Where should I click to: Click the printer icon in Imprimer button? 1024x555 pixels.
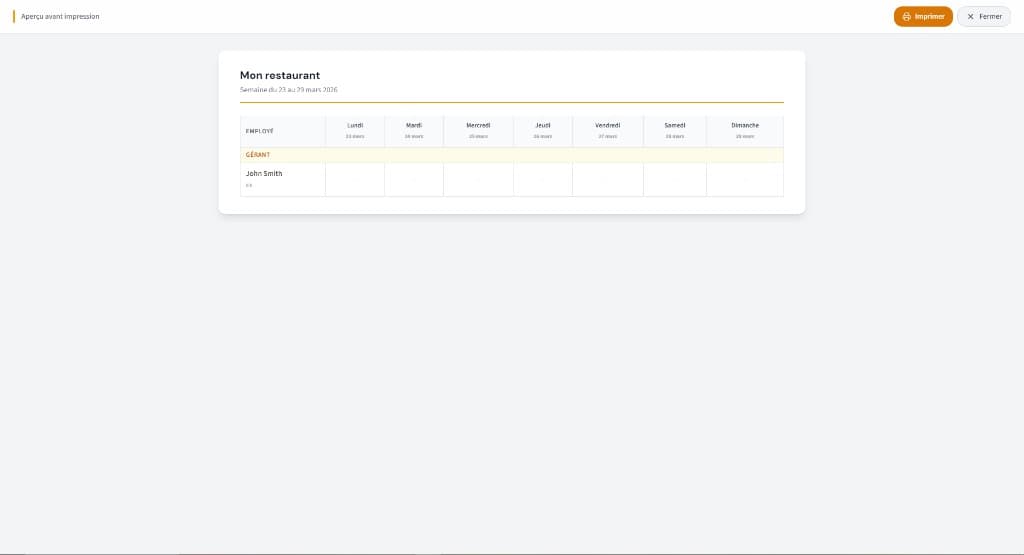(906, 17)
